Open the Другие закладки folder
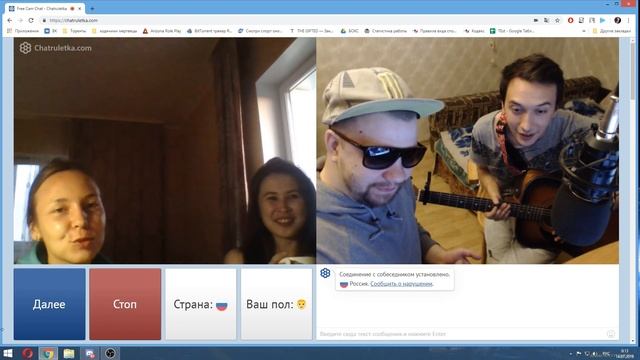The height and width of the screenshot is (360, 640). pos(611,31)
